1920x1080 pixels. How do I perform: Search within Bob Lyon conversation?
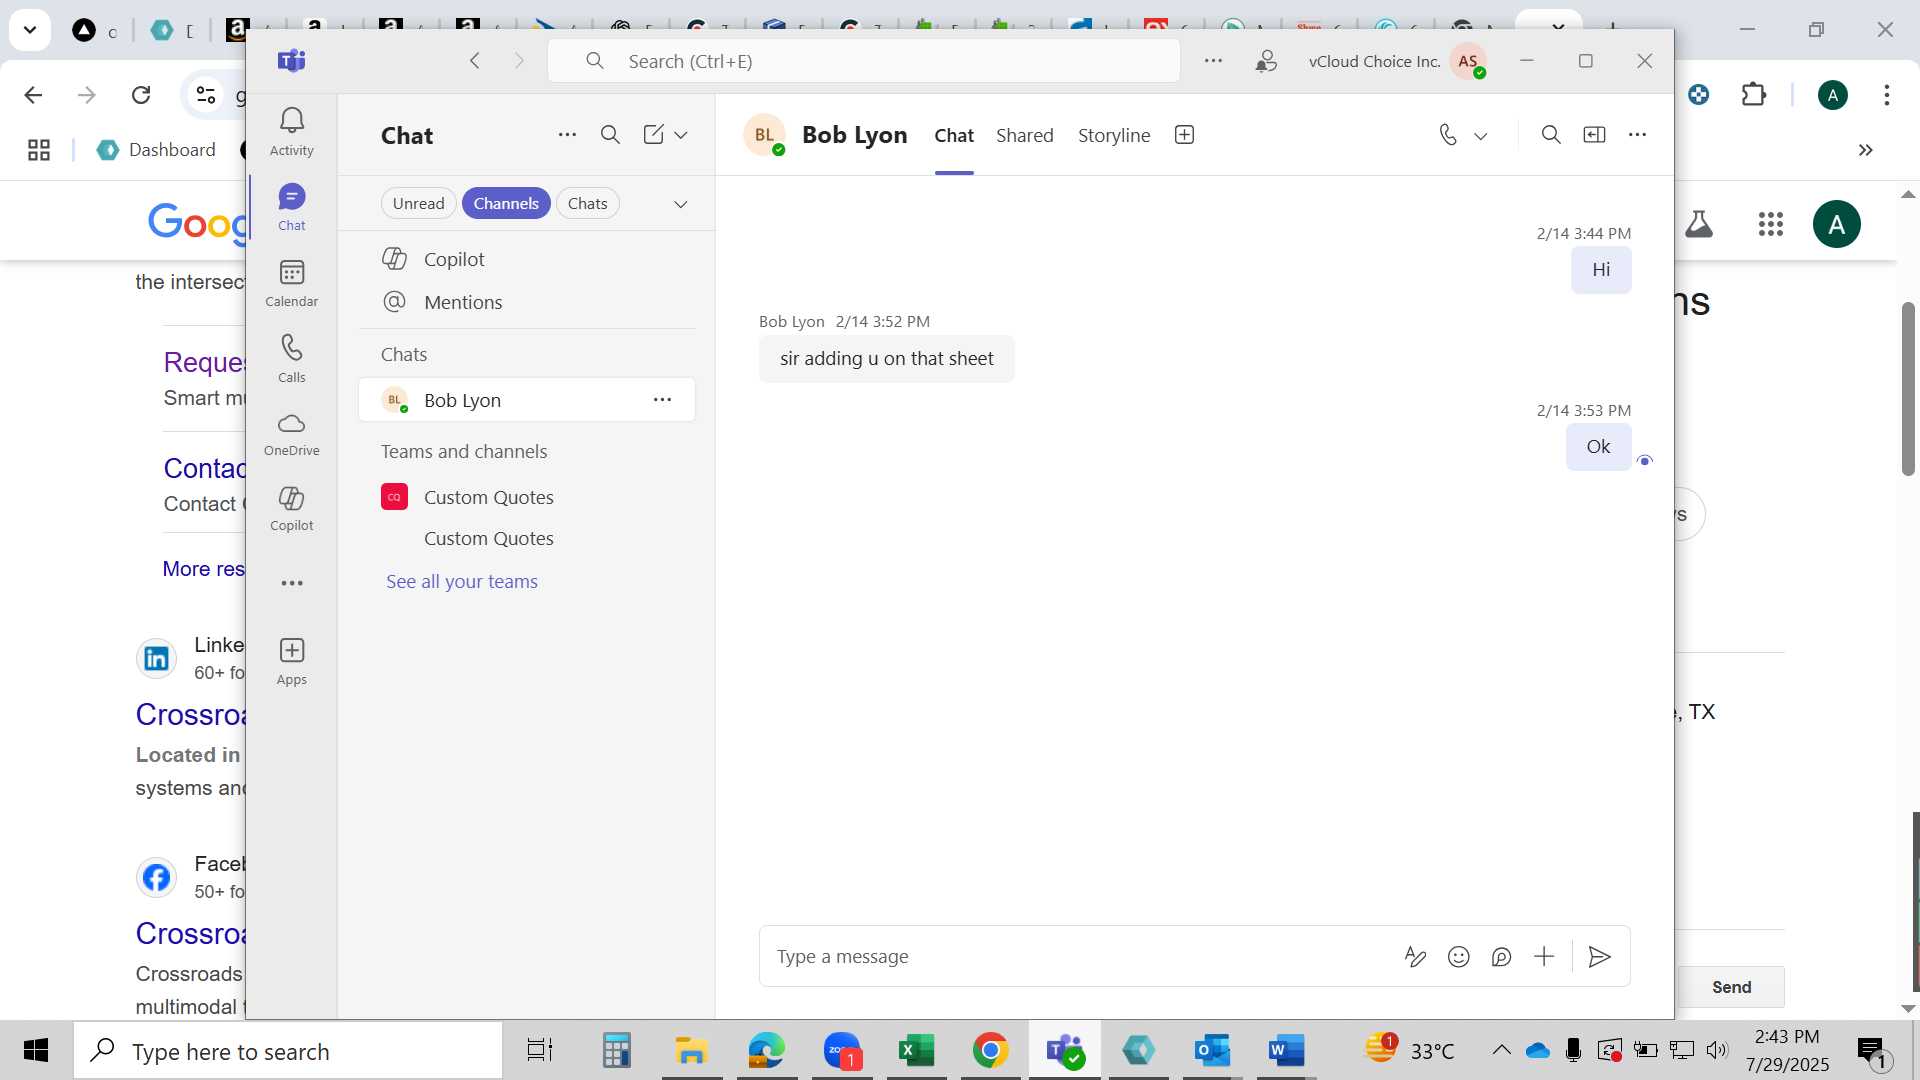pos(1551,135)
